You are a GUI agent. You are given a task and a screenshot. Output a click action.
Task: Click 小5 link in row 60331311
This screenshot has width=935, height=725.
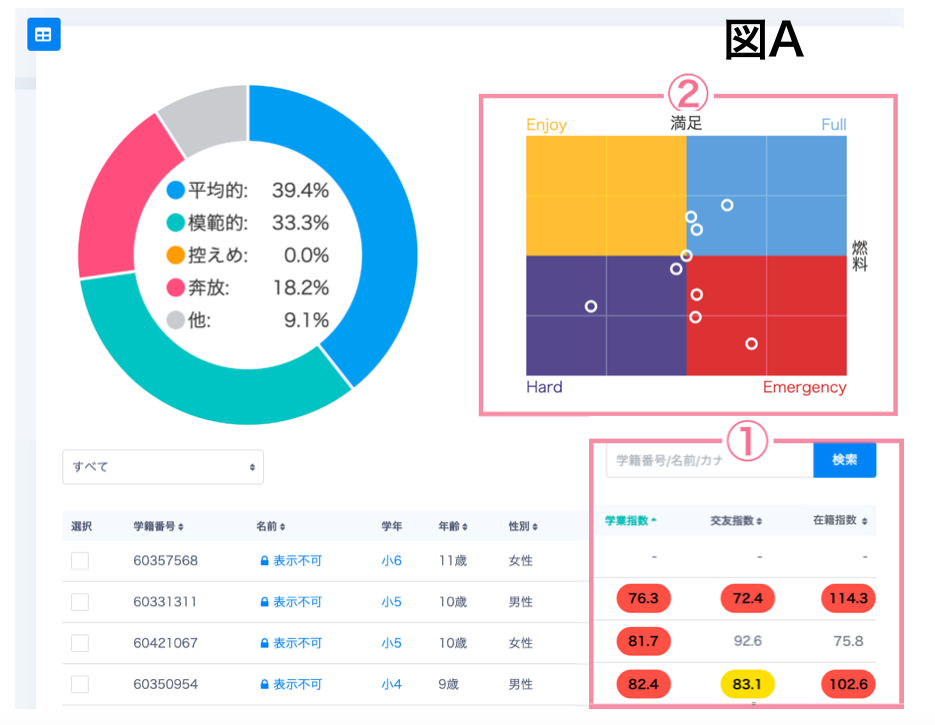click(x=391, y=602)
